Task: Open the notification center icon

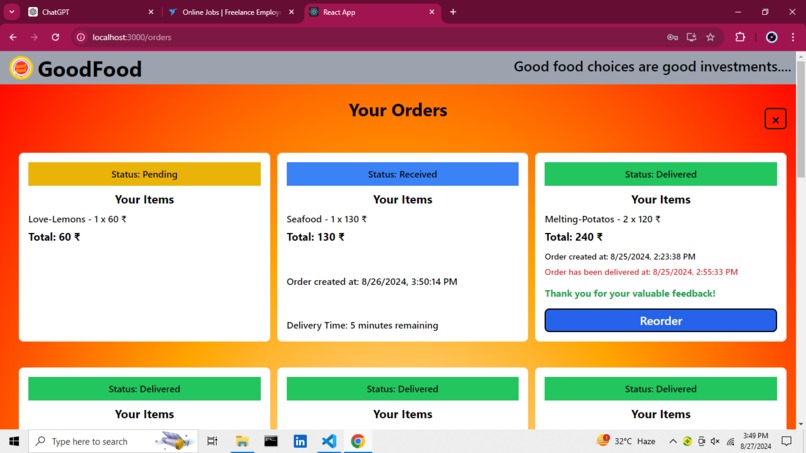Action: pyautogui.click(x=786, y=441)
